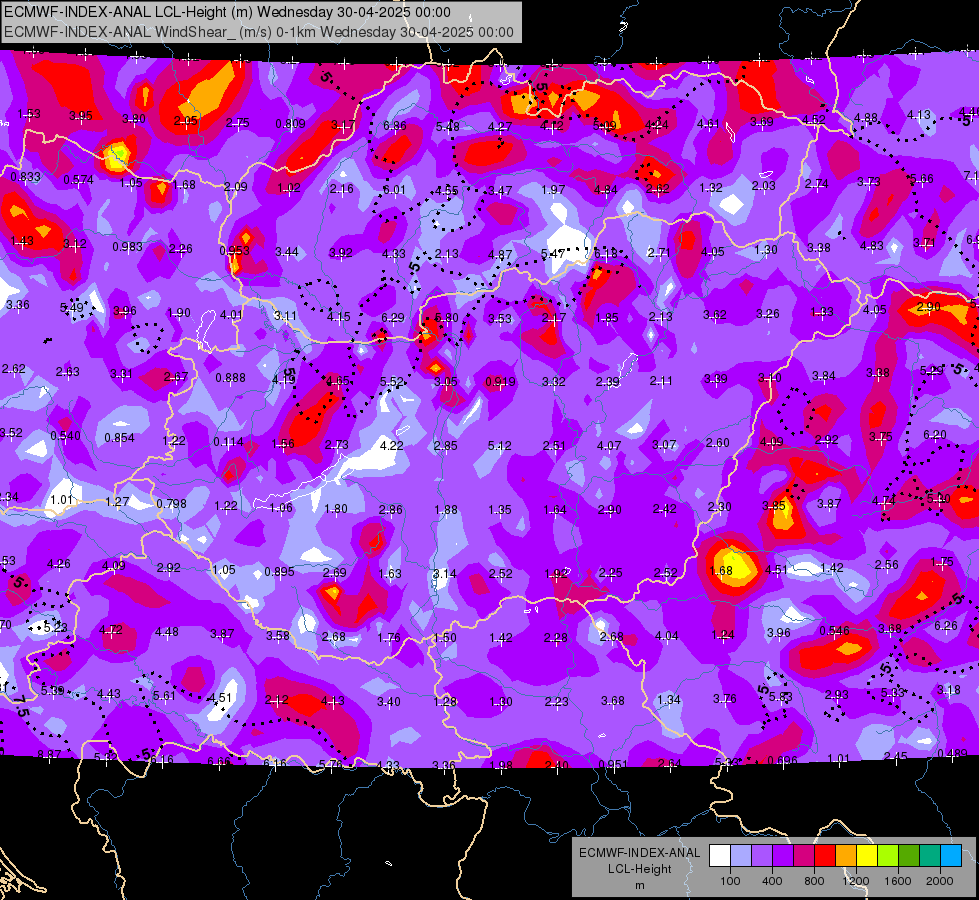Click the wind shear value '5.52'
This screenshot has height=900, width=979.
391,382
